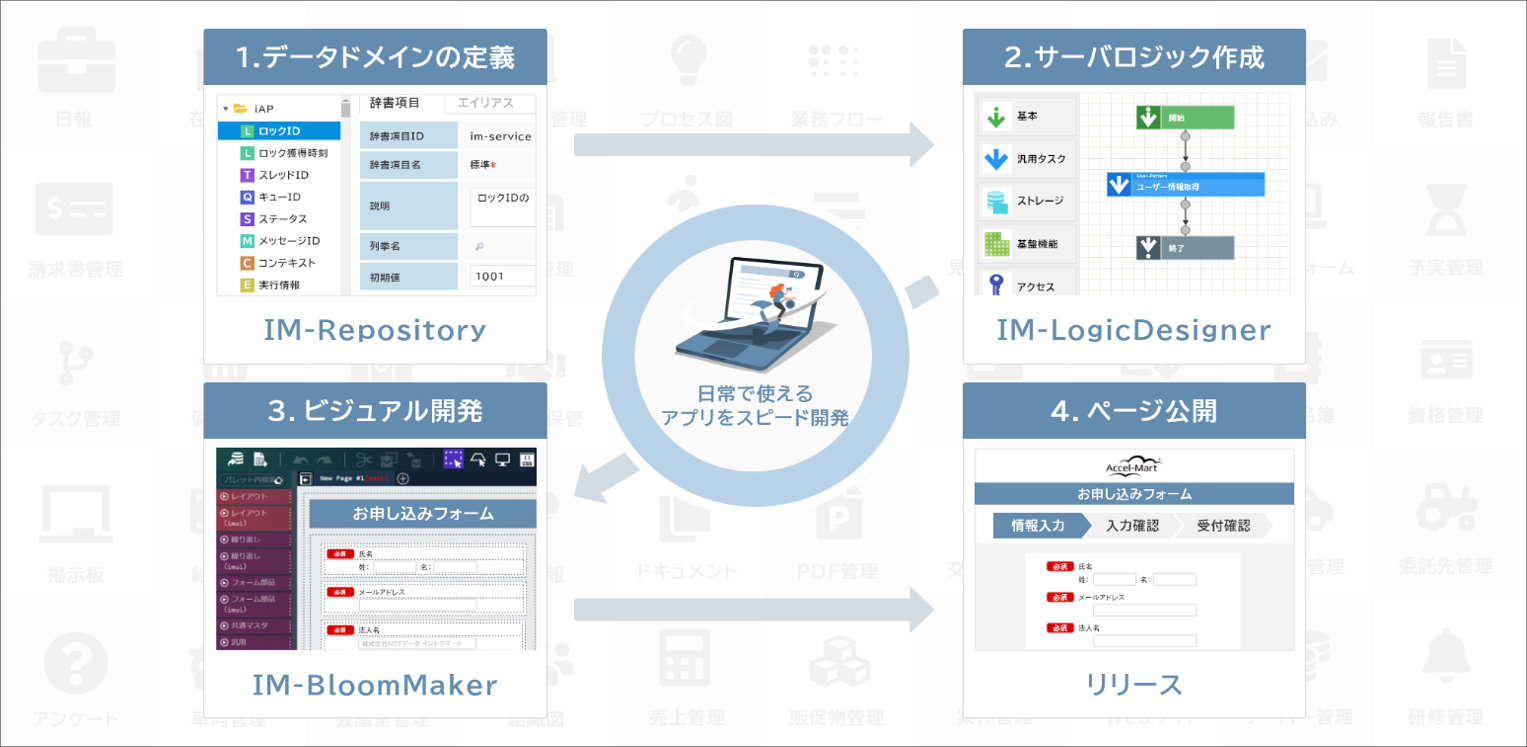
Task: Add a new page with the plus icon
Action: 403,479
